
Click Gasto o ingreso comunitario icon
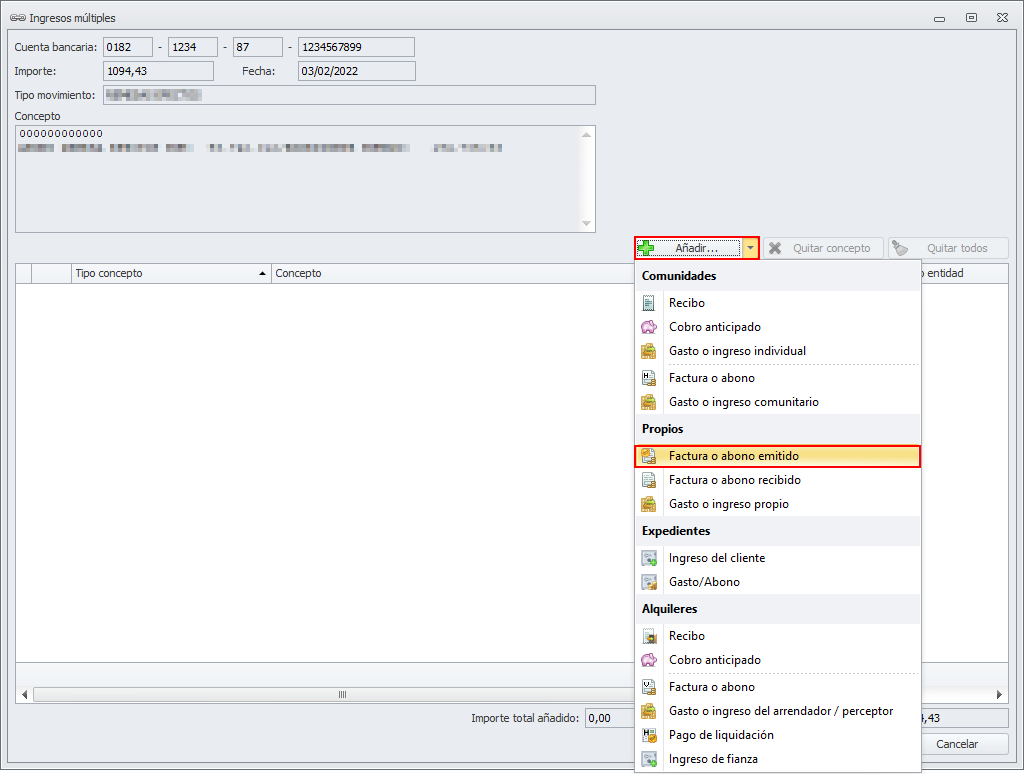pyautogui.click(x=648, y=402)
